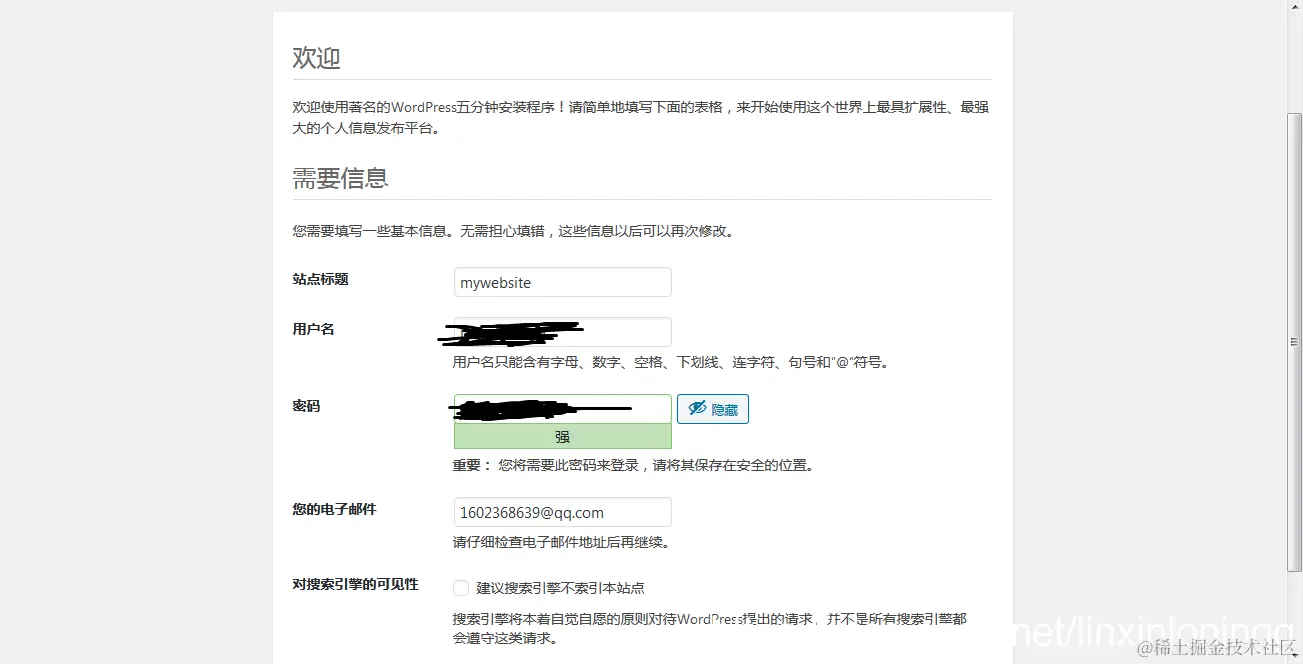Image resolution: width=1303 pixels, height=664 pixels.
Task: Click the 您的电子邮件 label
Action: (335, 509)
